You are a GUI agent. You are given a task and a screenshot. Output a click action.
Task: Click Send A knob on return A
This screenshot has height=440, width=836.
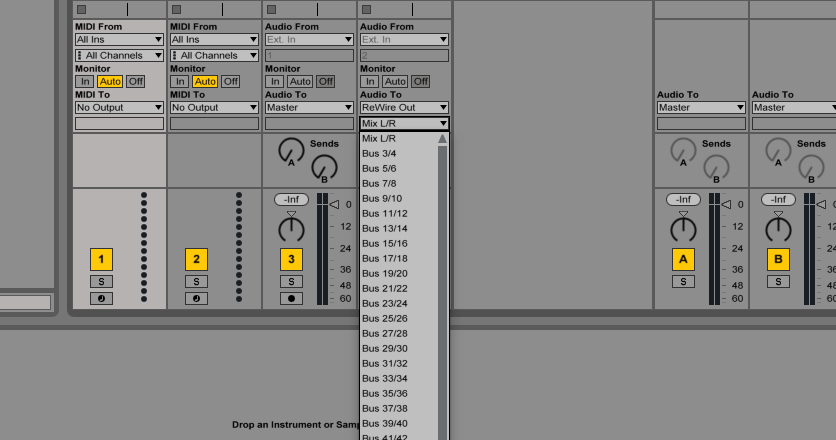pyautogui.click(x=683, y=151)
